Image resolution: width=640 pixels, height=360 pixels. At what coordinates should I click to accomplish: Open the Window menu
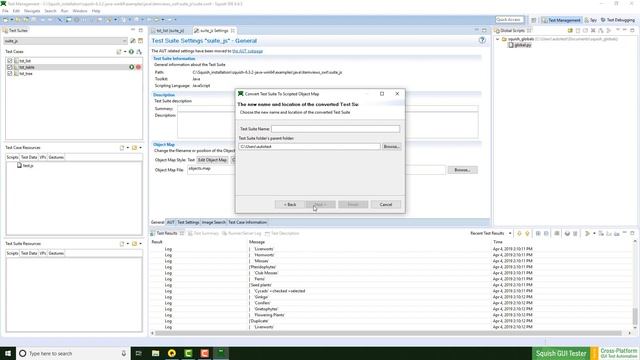click(80, 11)
